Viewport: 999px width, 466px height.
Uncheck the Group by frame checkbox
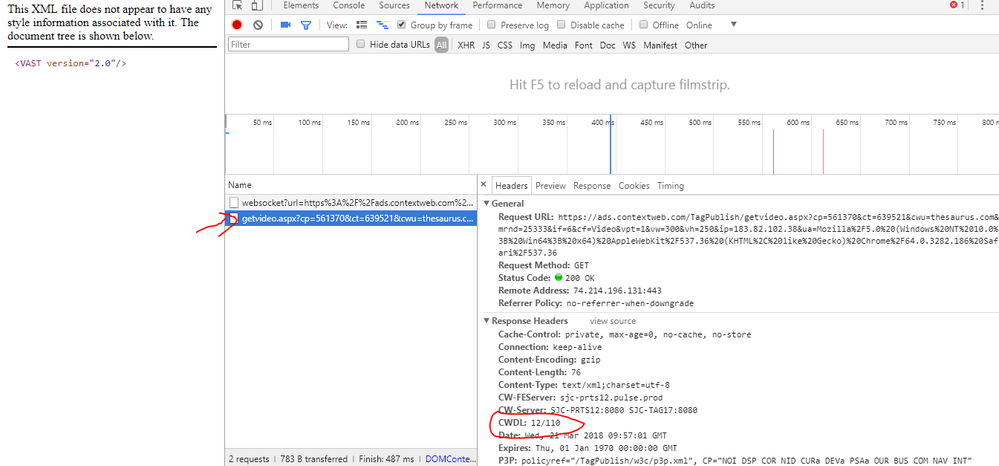401,25
